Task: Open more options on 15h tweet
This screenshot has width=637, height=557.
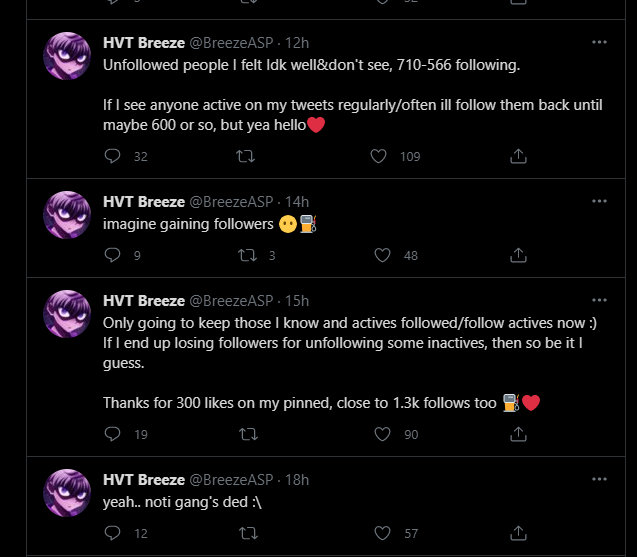Action: pos(599,300)
